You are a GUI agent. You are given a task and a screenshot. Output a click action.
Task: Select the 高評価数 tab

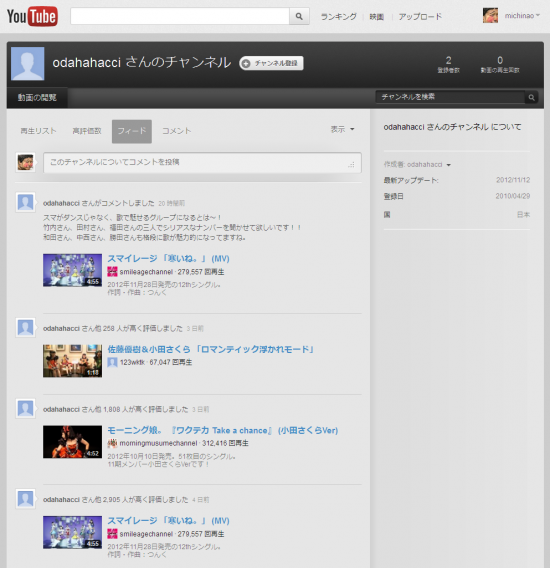point(87,131)
